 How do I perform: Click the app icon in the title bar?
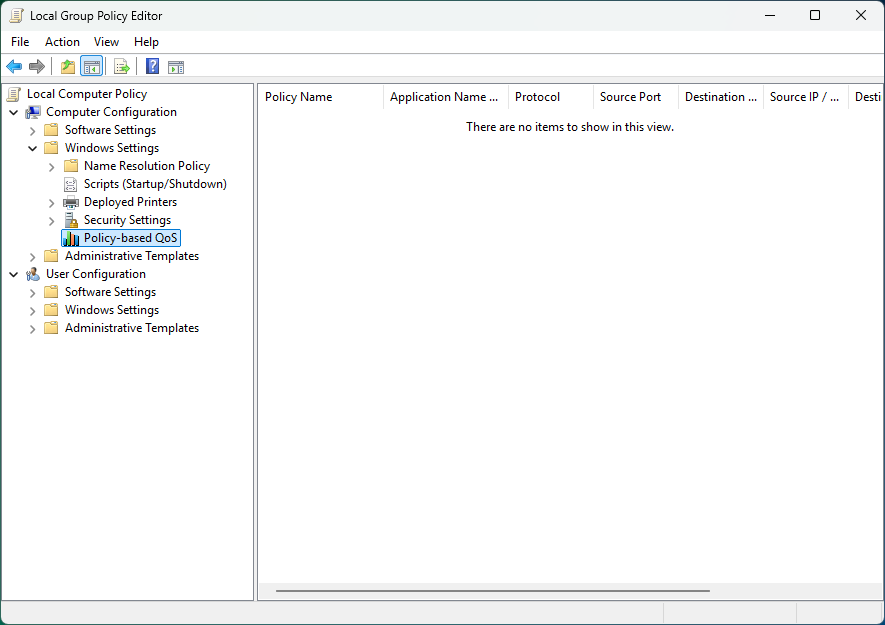click(x=16, y=16)
